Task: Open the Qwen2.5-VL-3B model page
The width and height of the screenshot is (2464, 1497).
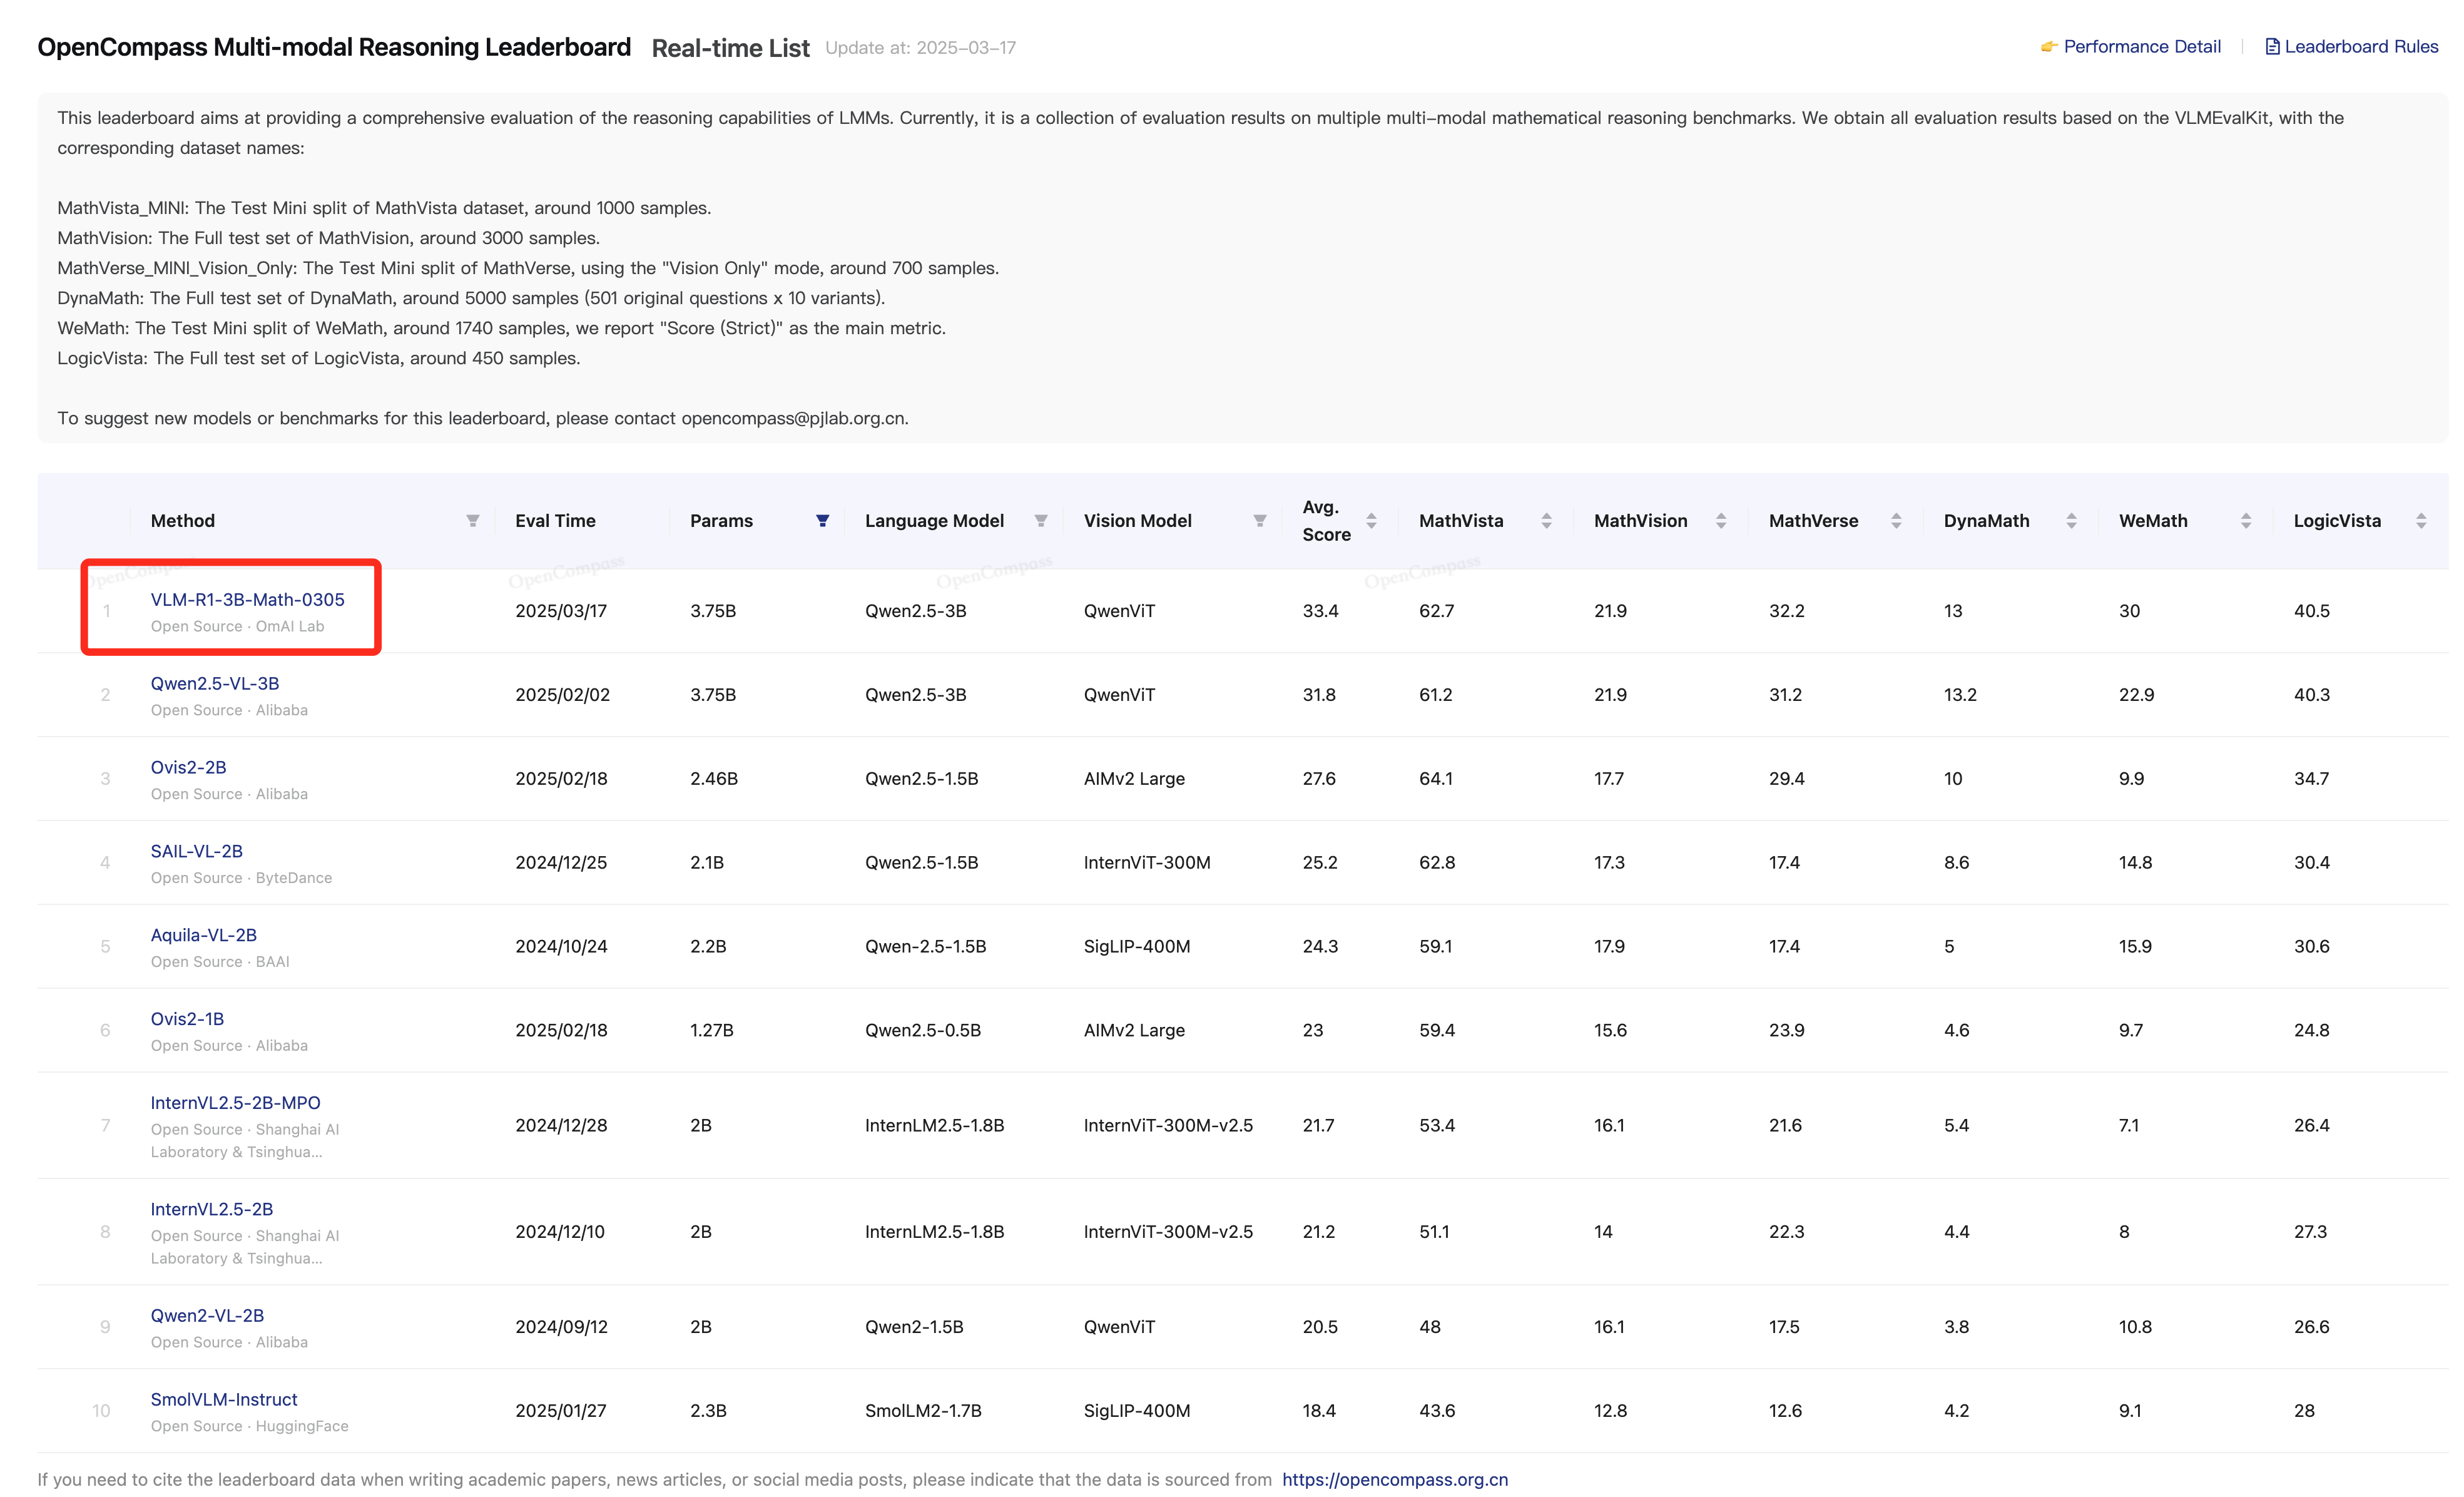Action: (x=214, y=683)
